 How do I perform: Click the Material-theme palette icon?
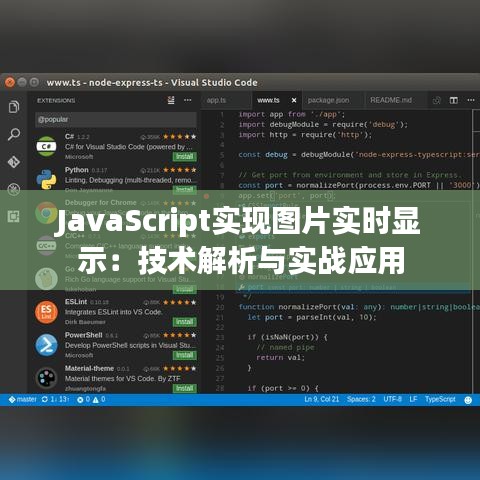coord(46,378)
